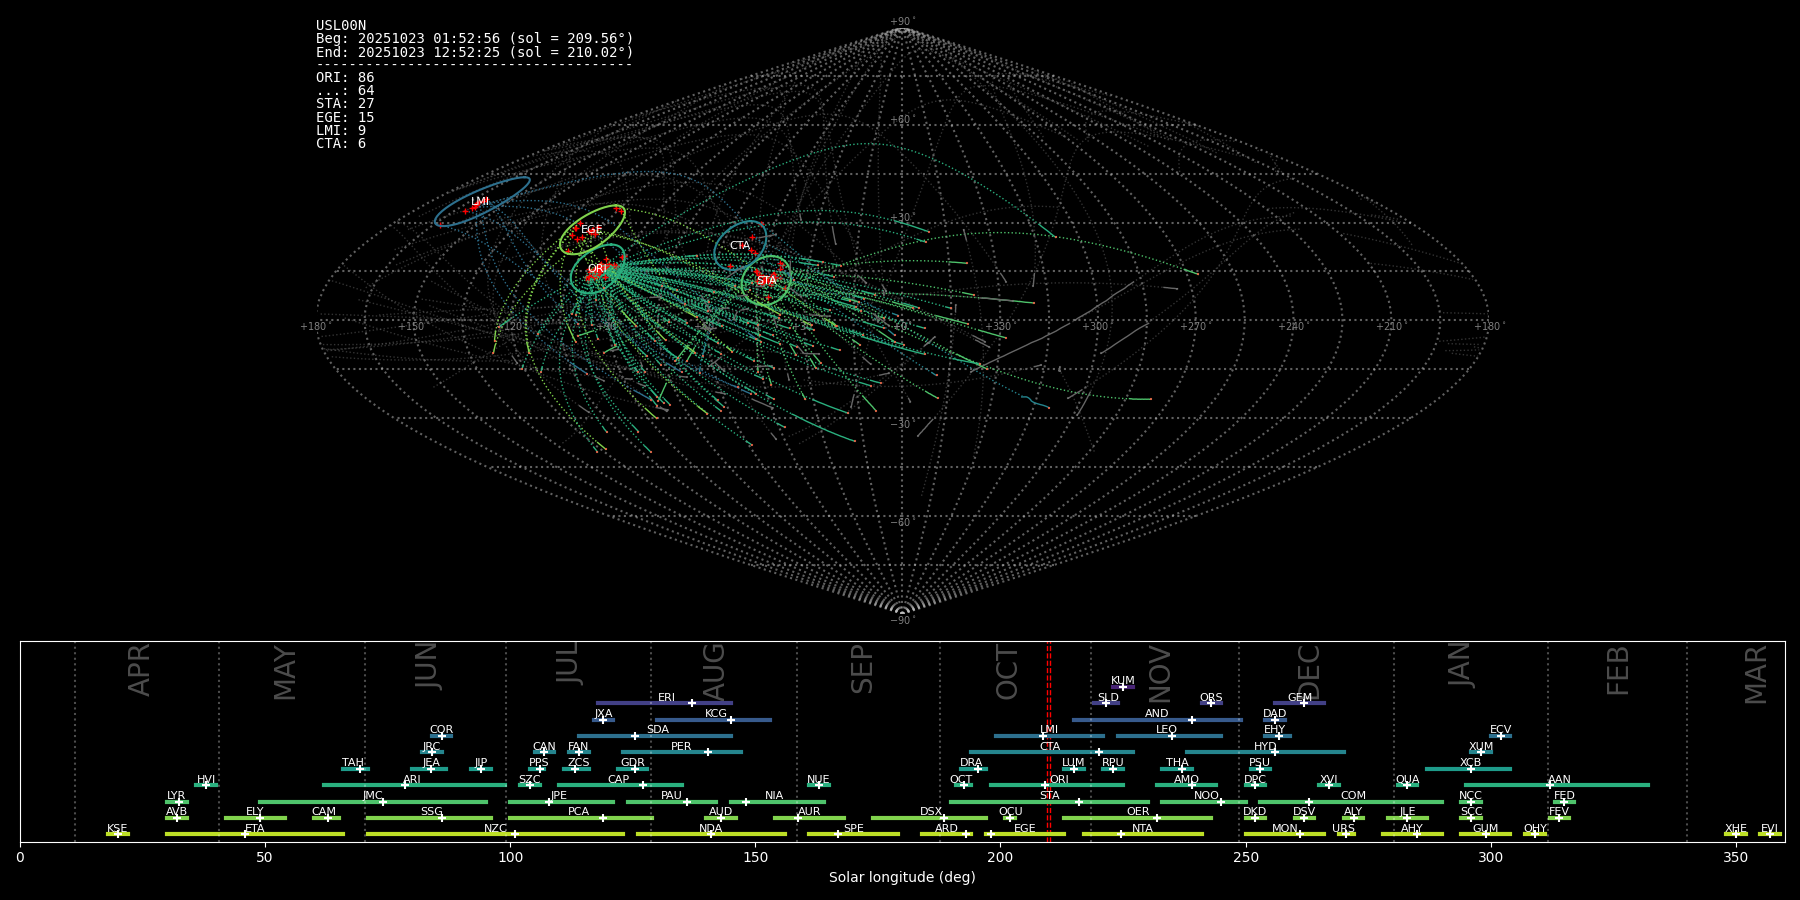Click the NTA shower label in timeline
Screen dimensions: 1800x900
tap(1142, 829)
